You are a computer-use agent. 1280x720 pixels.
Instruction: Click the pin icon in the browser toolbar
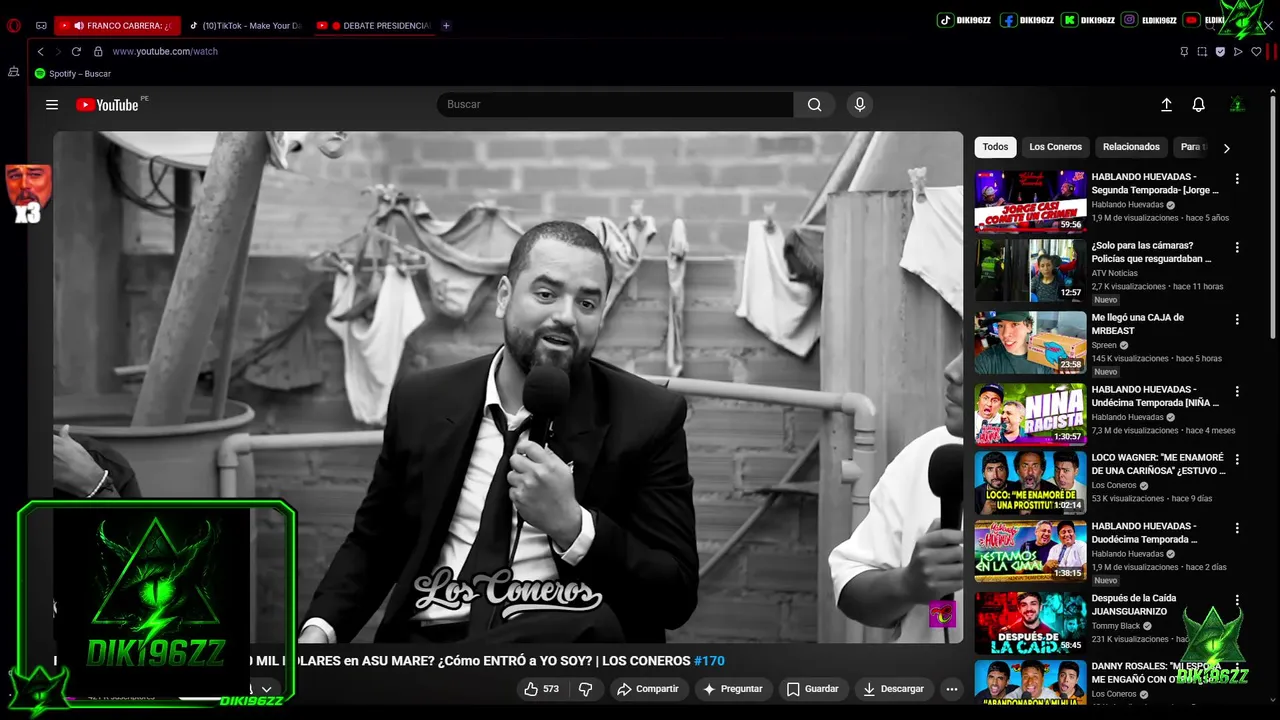pos(1184,51)
